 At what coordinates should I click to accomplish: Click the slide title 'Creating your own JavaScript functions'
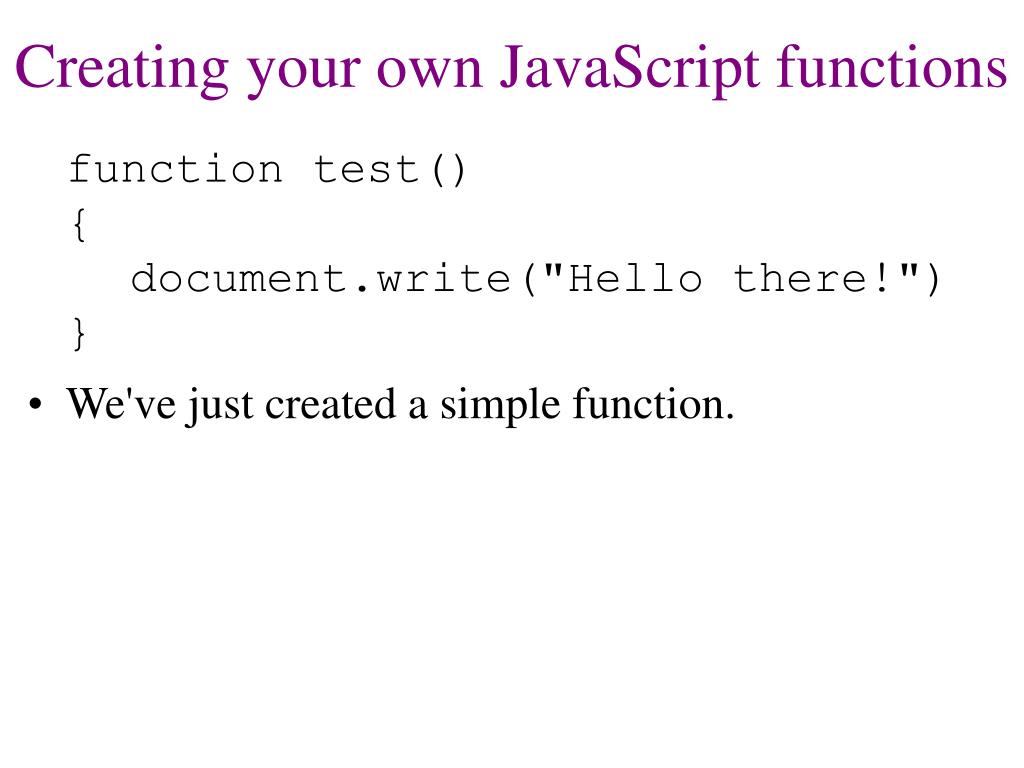coord(511,70)
